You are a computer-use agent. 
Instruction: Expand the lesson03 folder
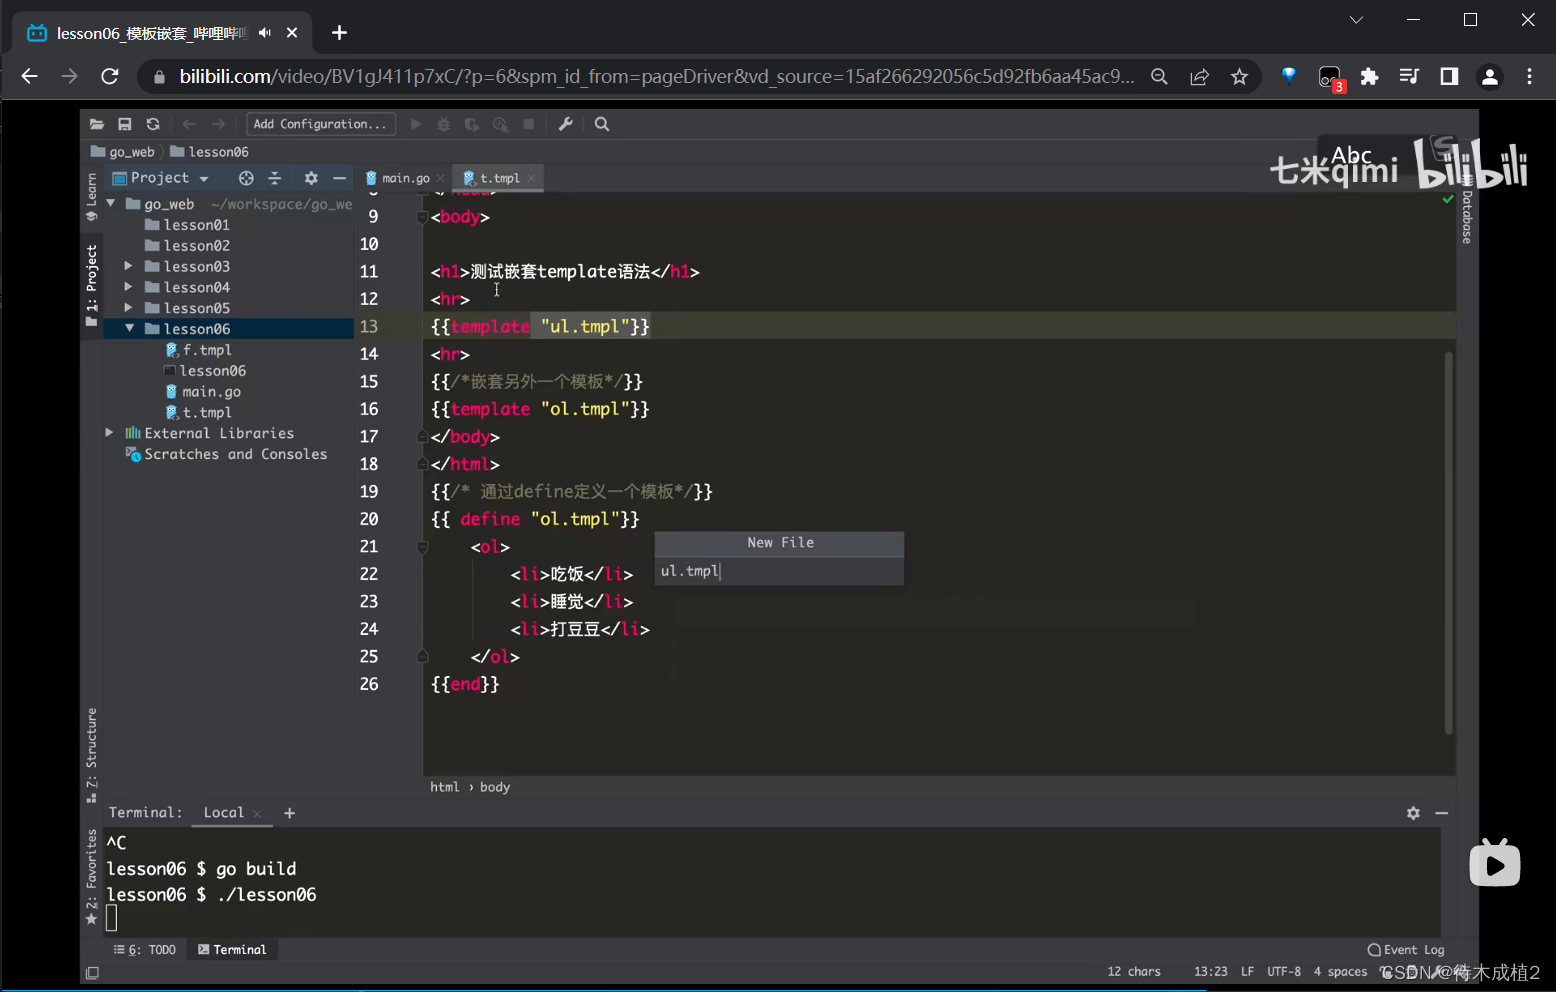(128, 266)
